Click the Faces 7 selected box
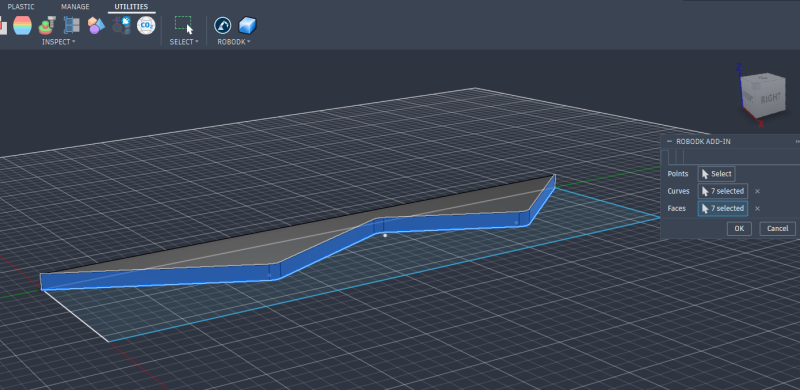This screenshot has width=800, height=390. click(722, 208)
